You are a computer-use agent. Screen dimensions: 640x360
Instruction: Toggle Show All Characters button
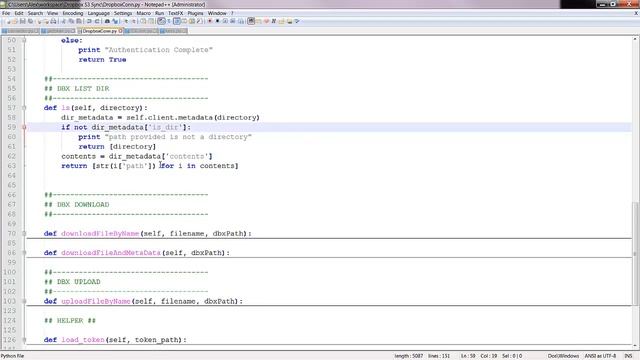coord(169,21)
